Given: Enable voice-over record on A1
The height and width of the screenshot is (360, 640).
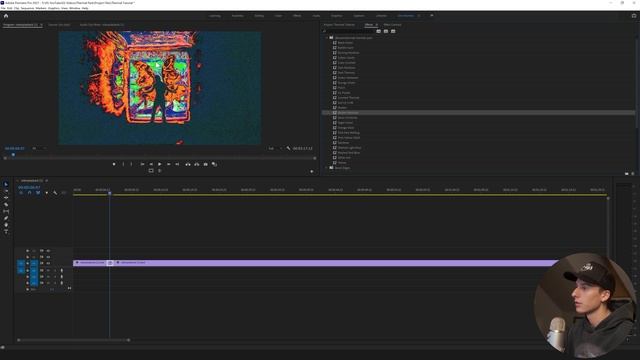Looking at the screenshot, I should (x=62, y=270).
